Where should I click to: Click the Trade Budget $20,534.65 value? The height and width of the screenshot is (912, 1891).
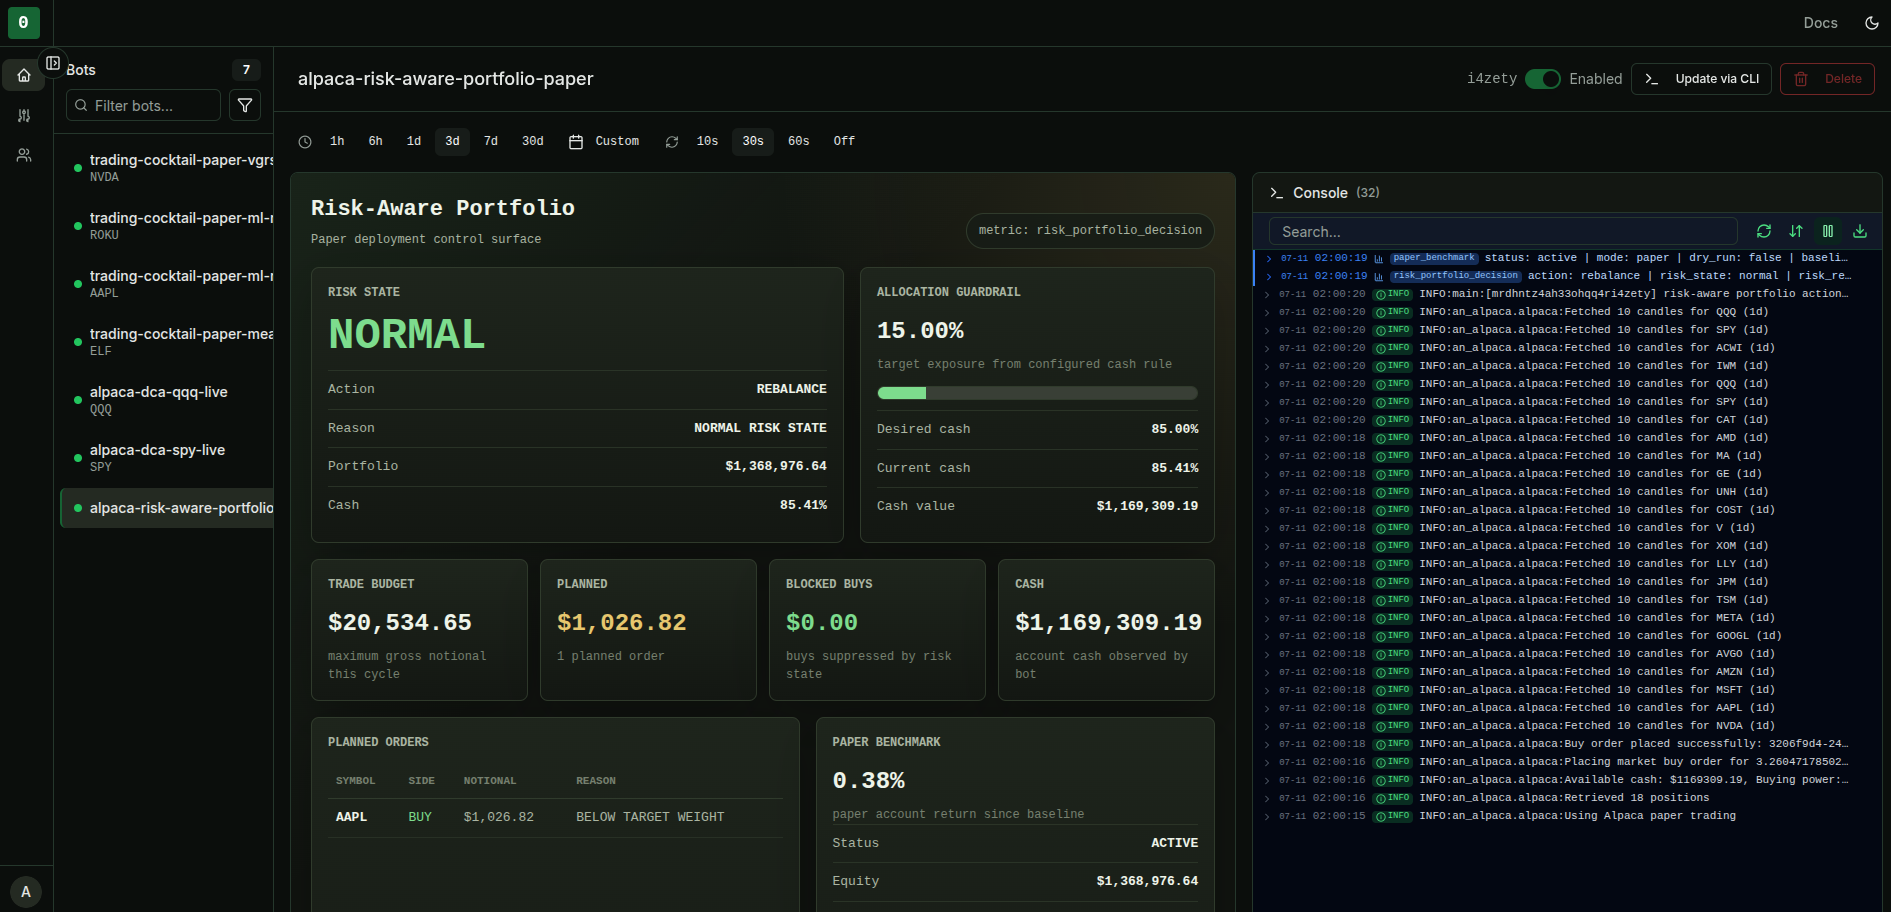tap(400, 622)
